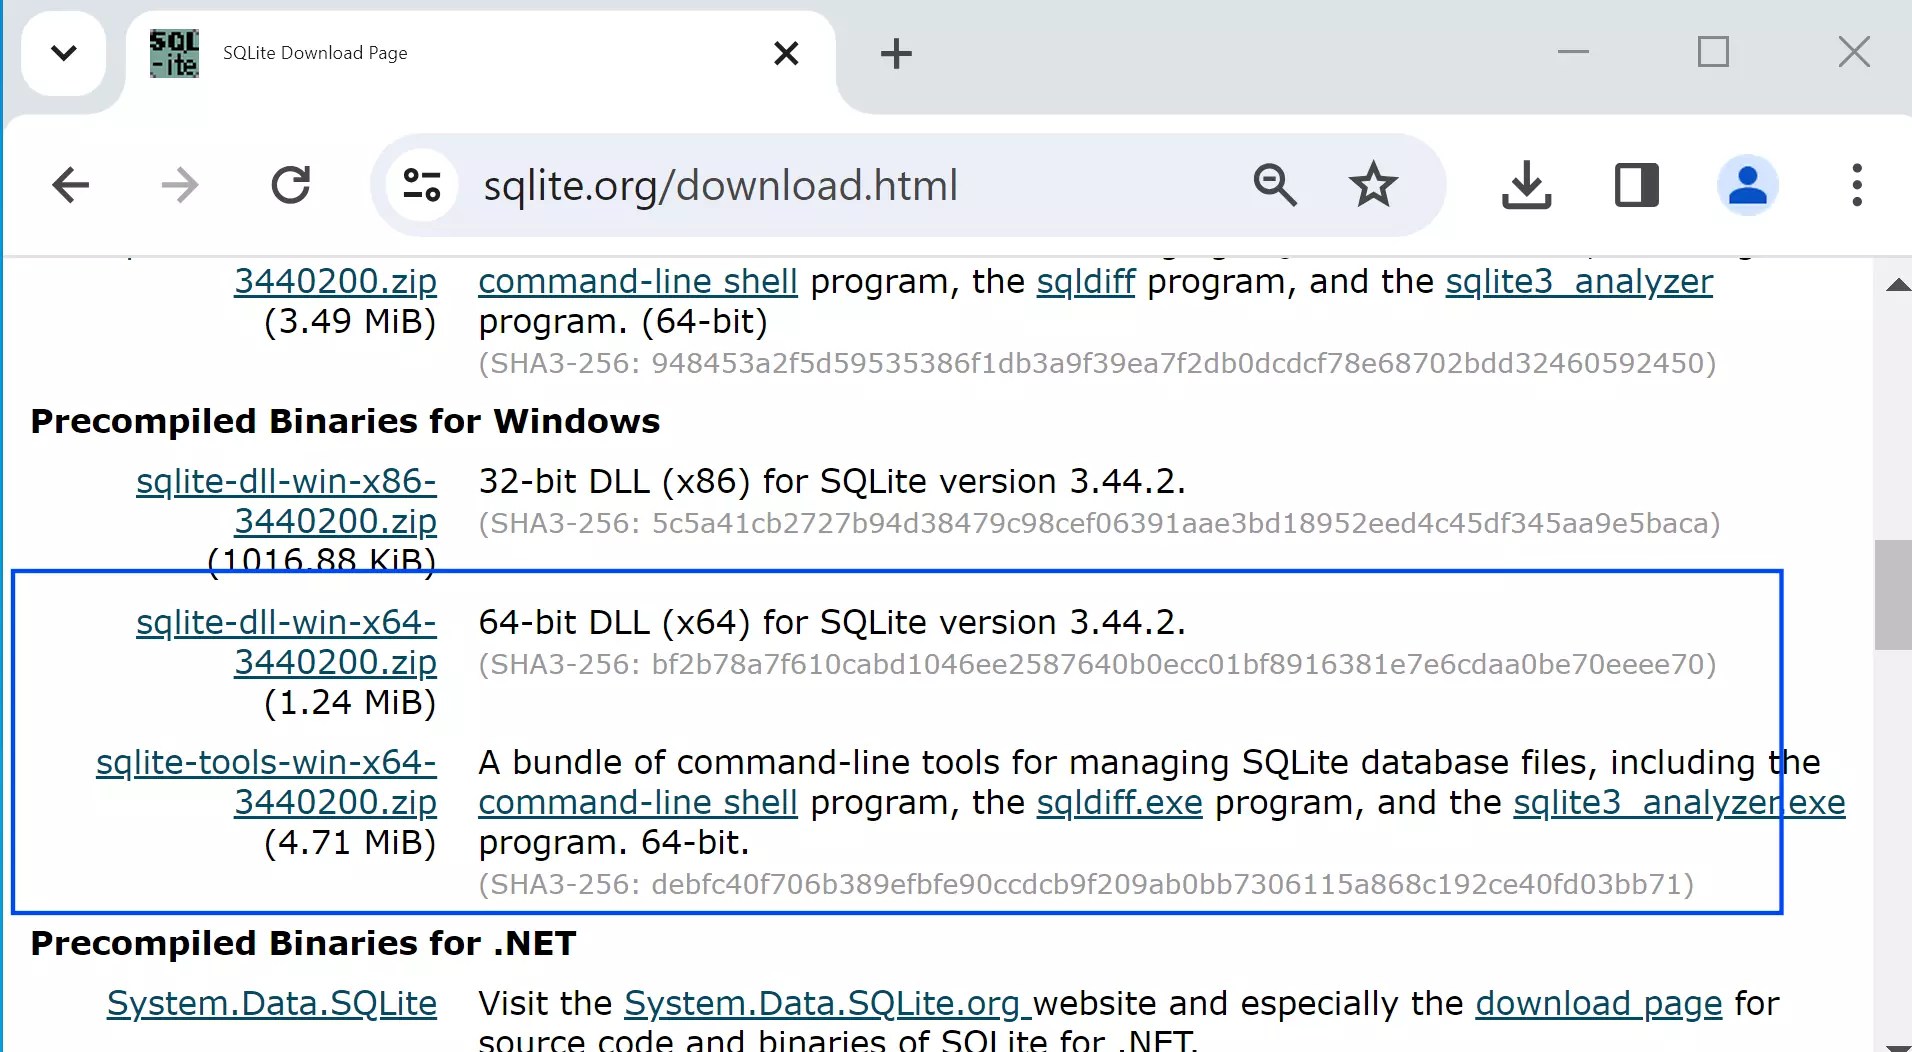Toggle the bookmark star for this page

[1374, 185]
